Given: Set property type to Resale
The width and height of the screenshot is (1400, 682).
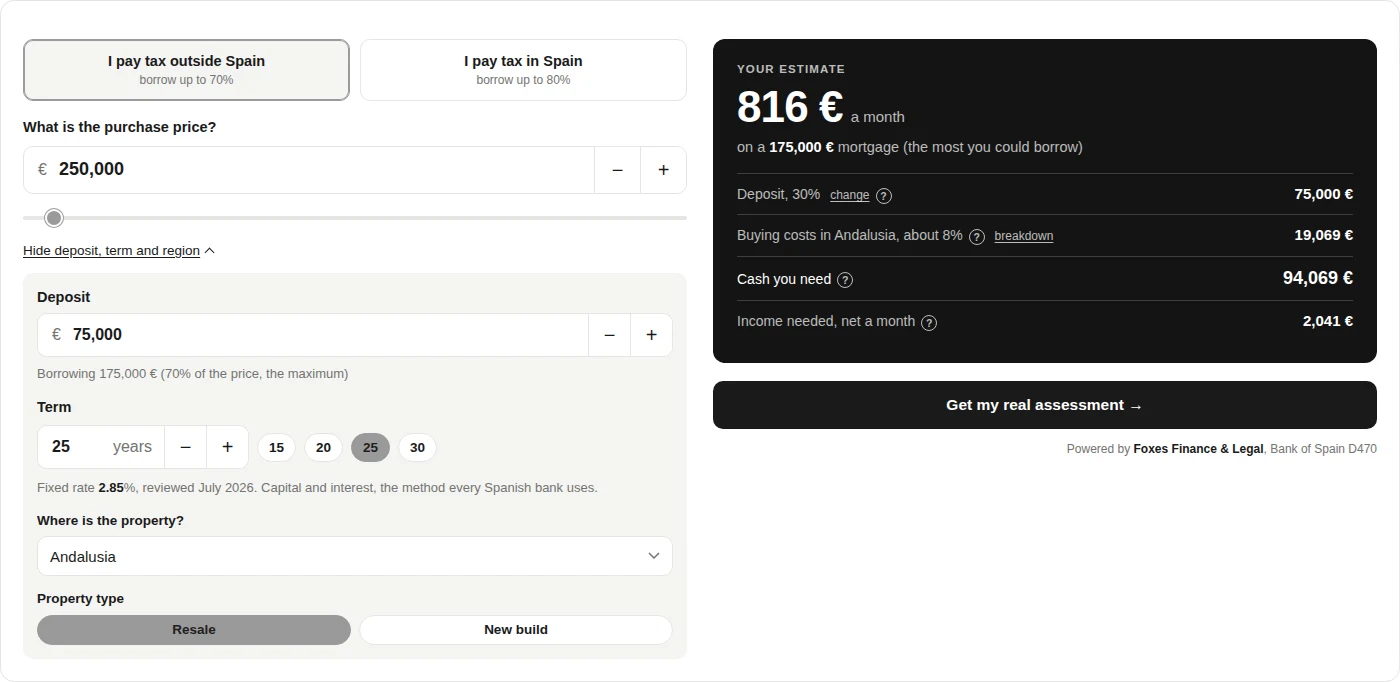Looking at the screenshot, I should 194,630.
